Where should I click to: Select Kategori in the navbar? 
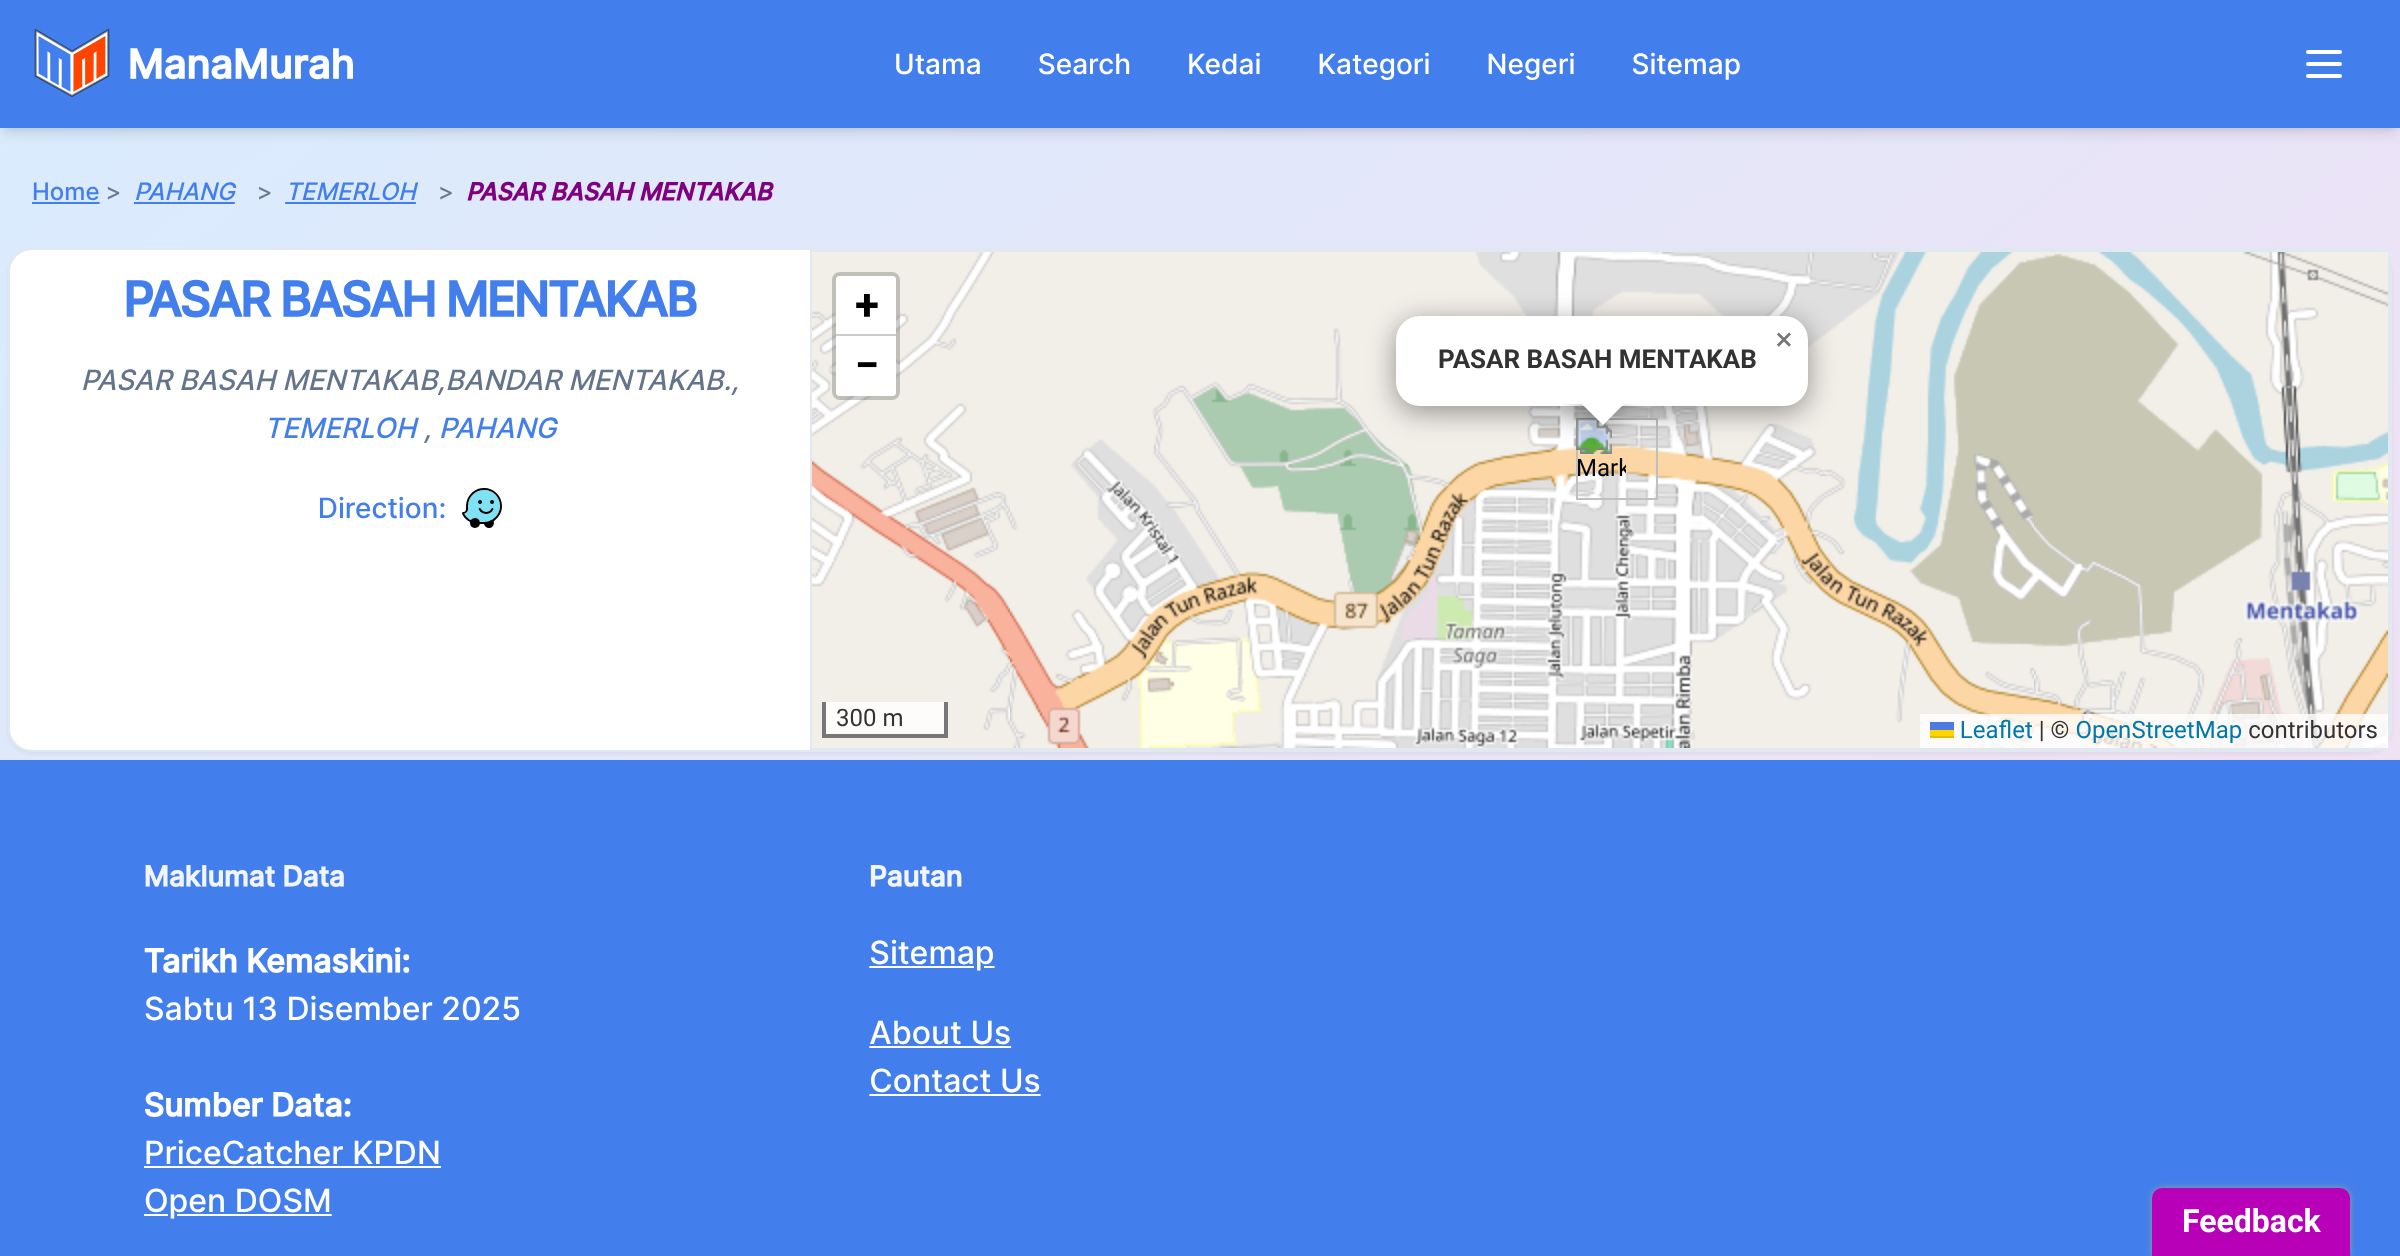pos(1373,64)
